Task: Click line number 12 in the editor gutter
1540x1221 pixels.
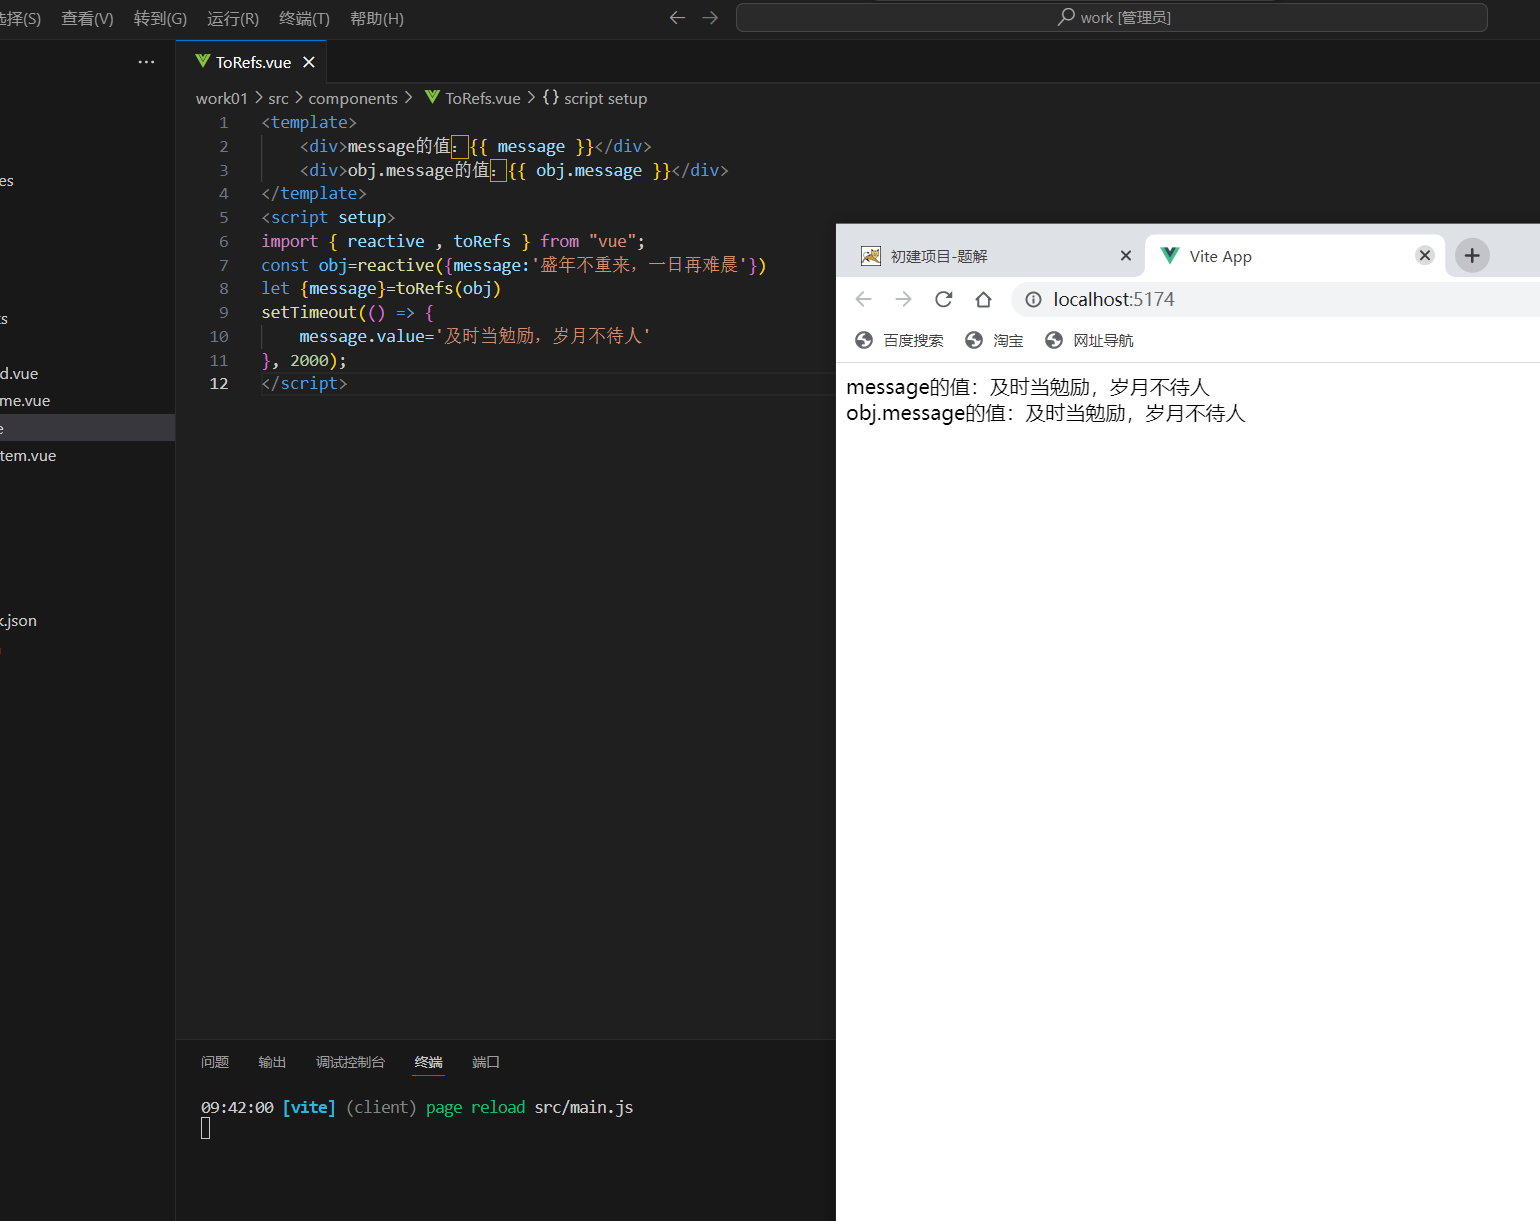Action: (x=219, y=384)
